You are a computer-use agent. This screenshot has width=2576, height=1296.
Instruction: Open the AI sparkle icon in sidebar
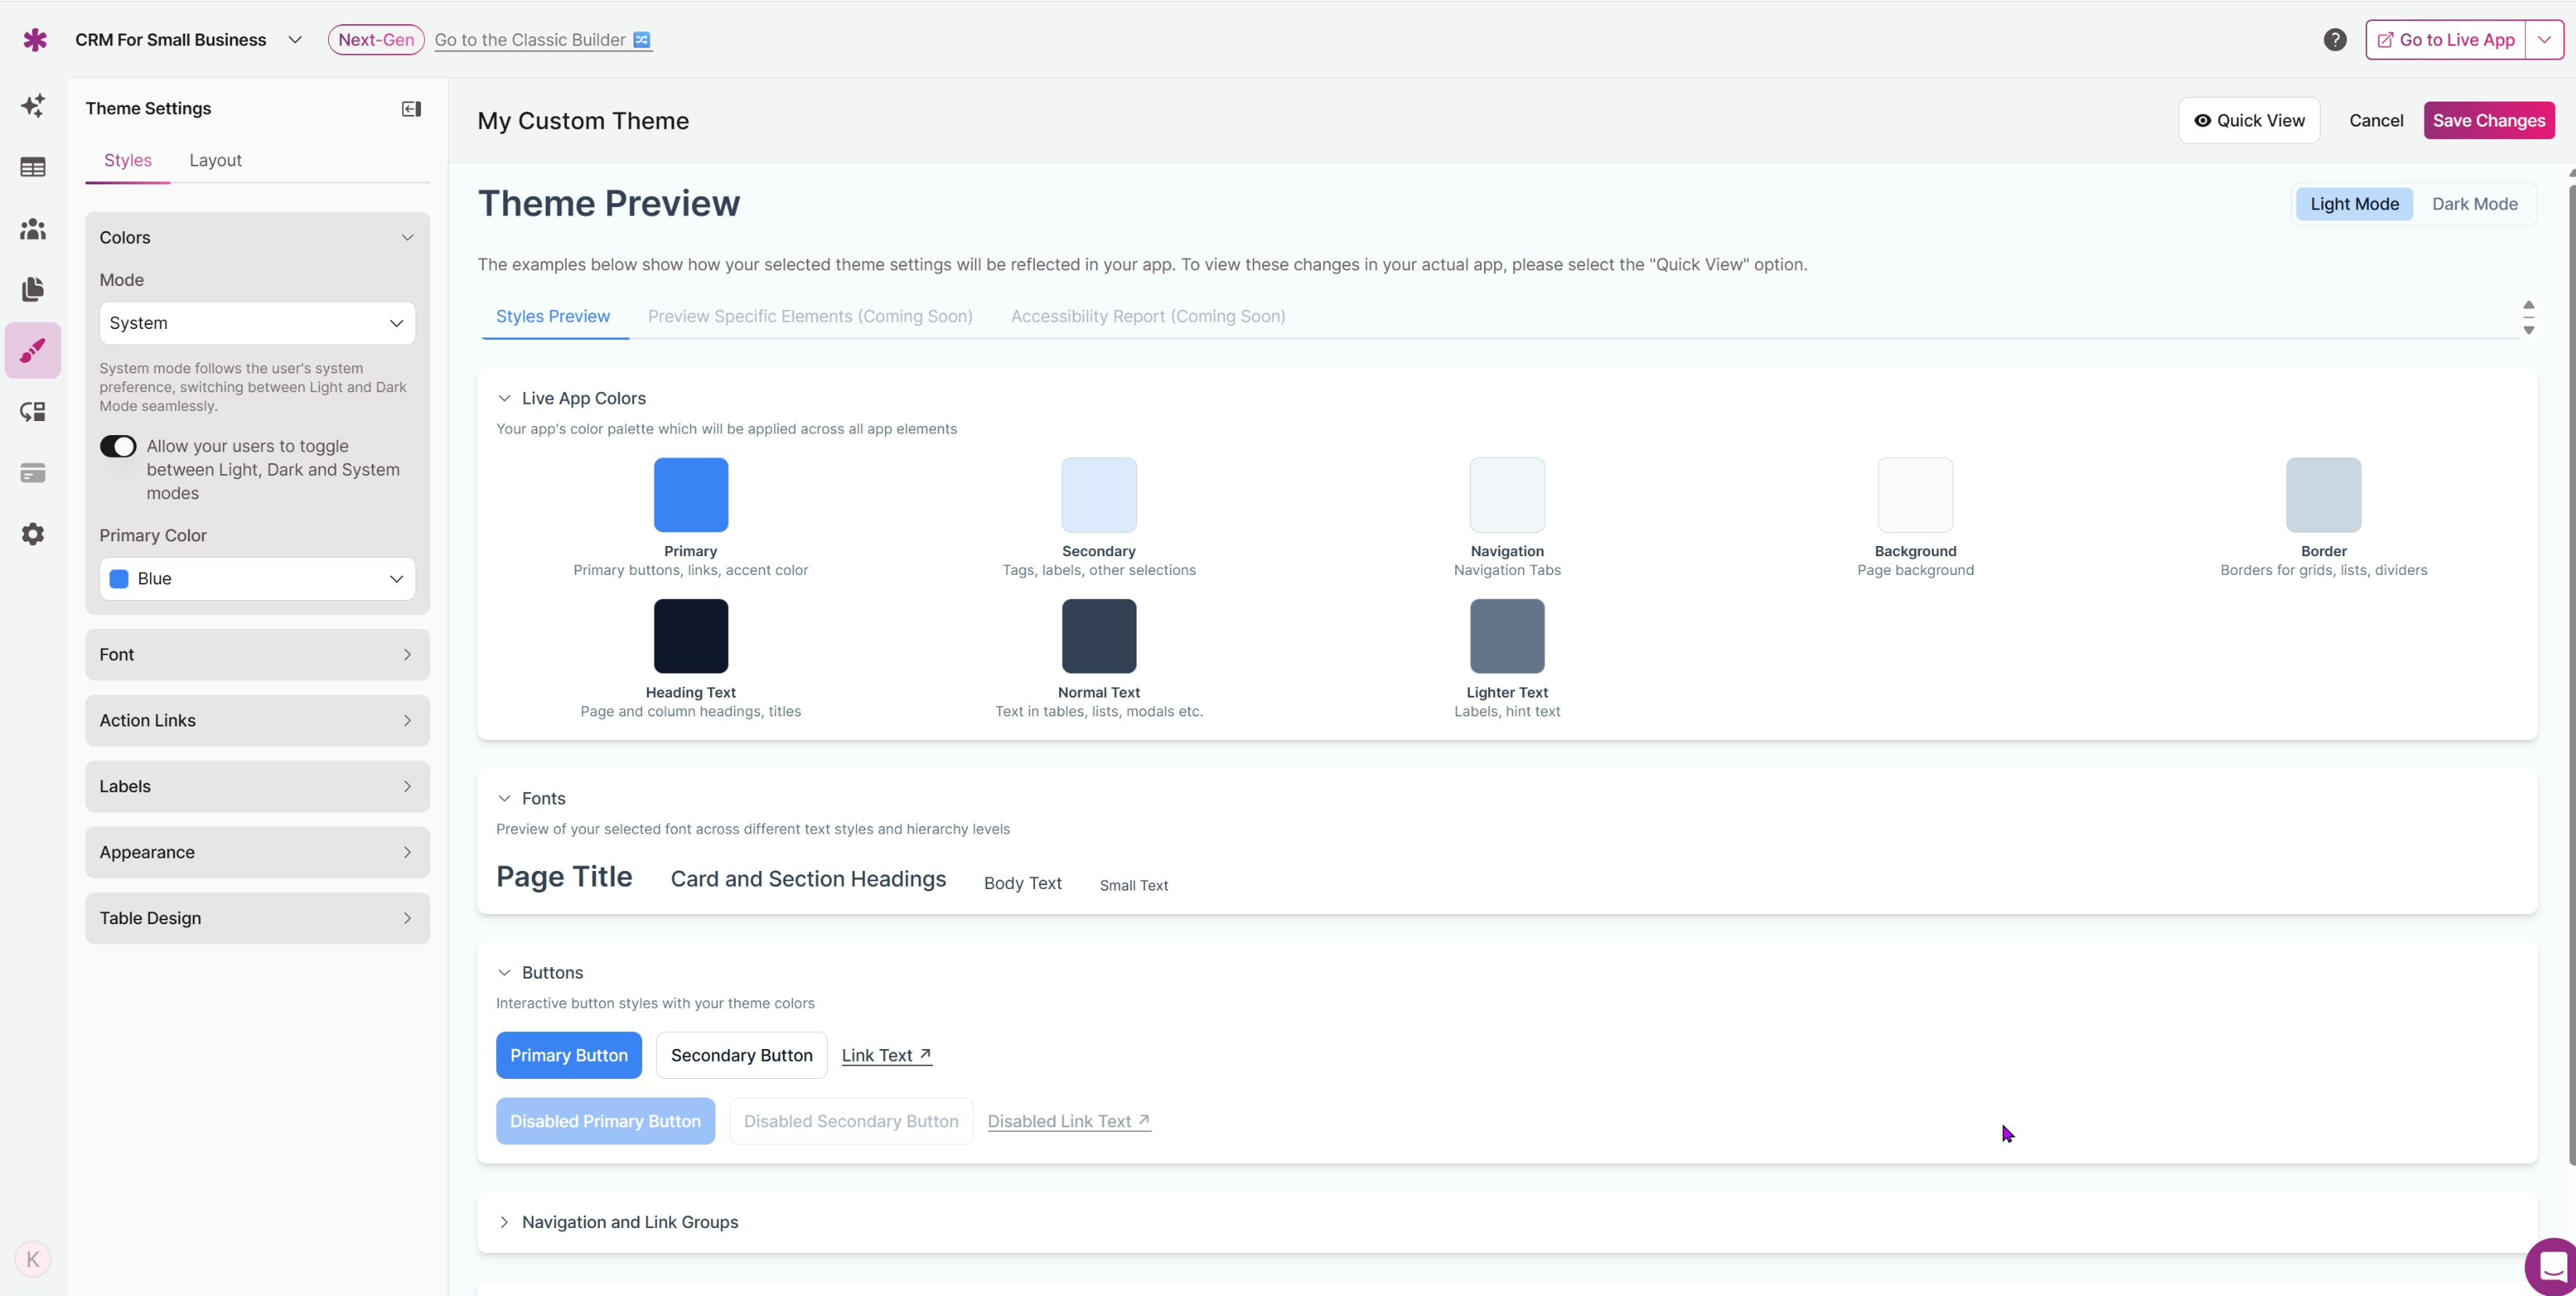point(33,106)
